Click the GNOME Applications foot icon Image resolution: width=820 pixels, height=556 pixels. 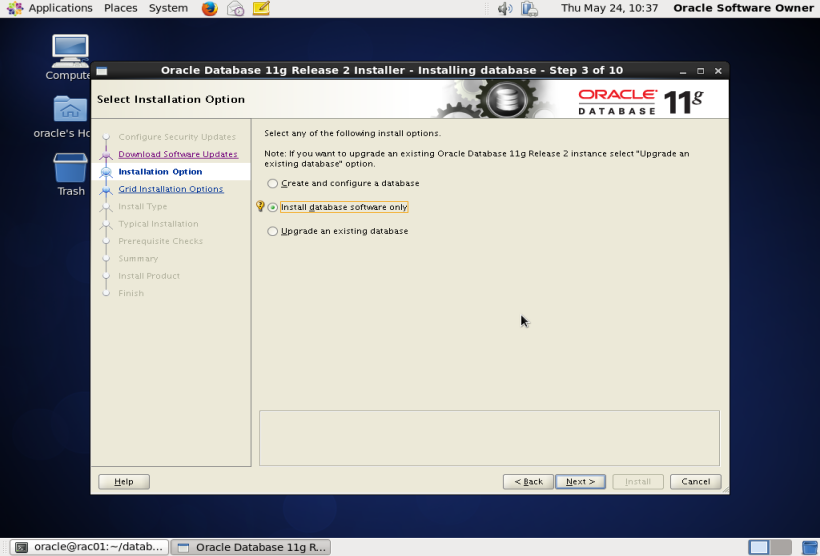(15, 8)
